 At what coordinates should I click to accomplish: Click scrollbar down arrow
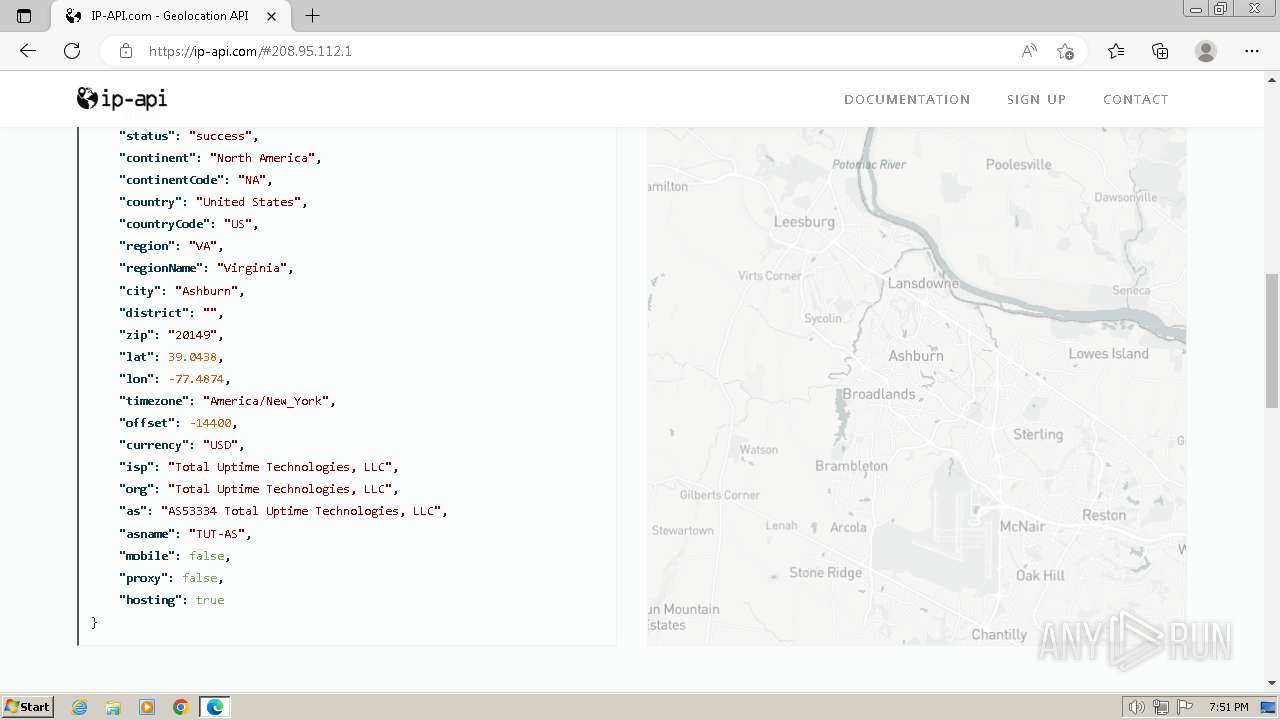(x=1272, y=683)
